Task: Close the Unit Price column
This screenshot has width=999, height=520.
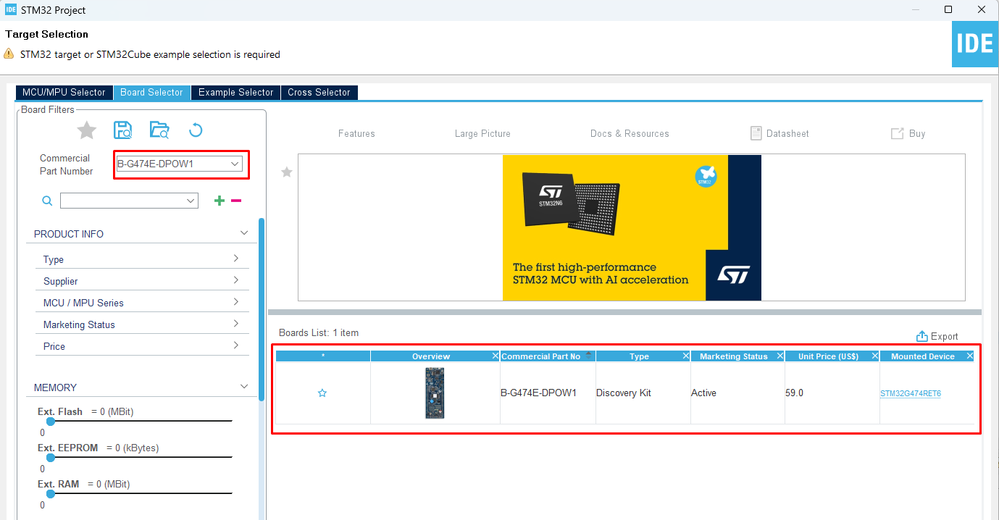Action: pyautogui.click(x=875, y=356)
